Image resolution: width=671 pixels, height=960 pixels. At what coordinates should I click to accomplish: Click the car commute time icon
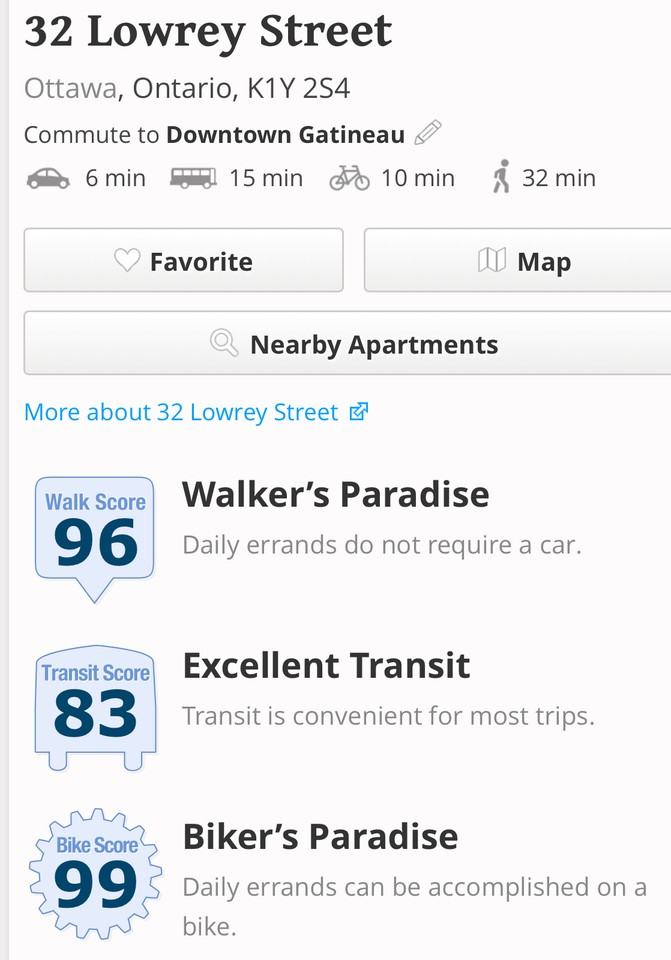click(48, 179)
